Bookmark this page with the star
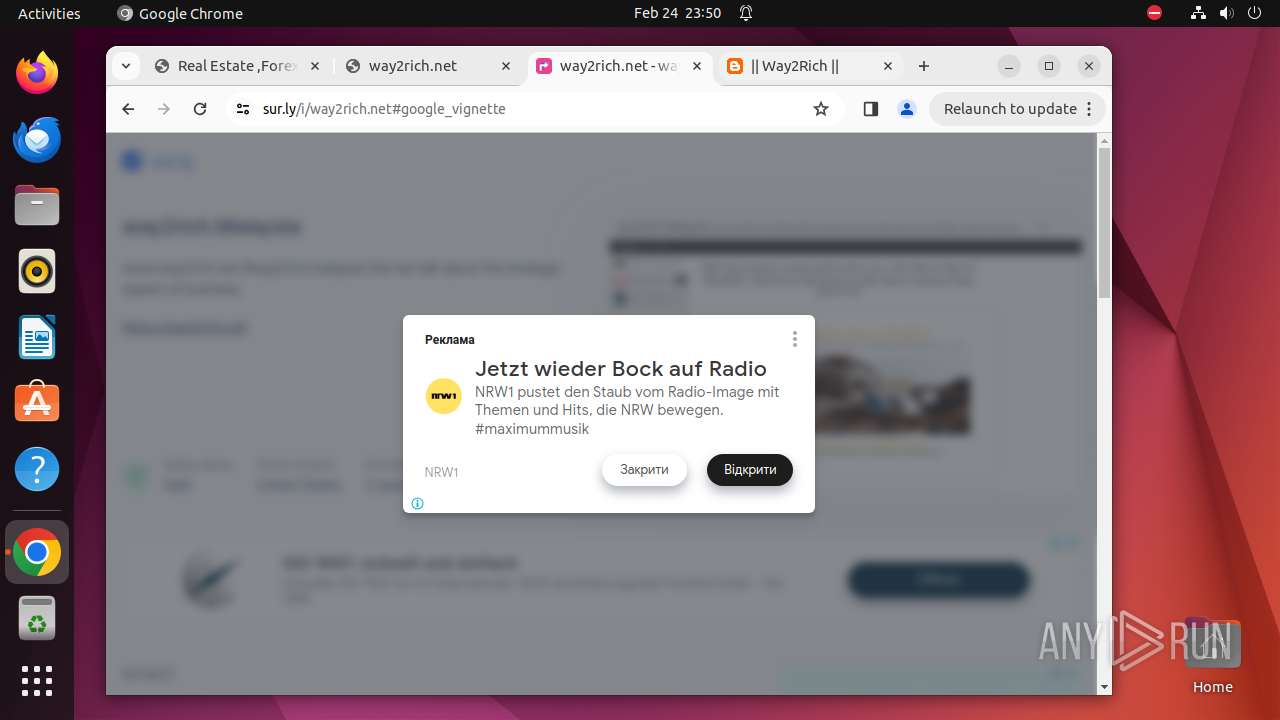Image resolution: width=1280 pixels, height=720 pixels. [821, 109]
